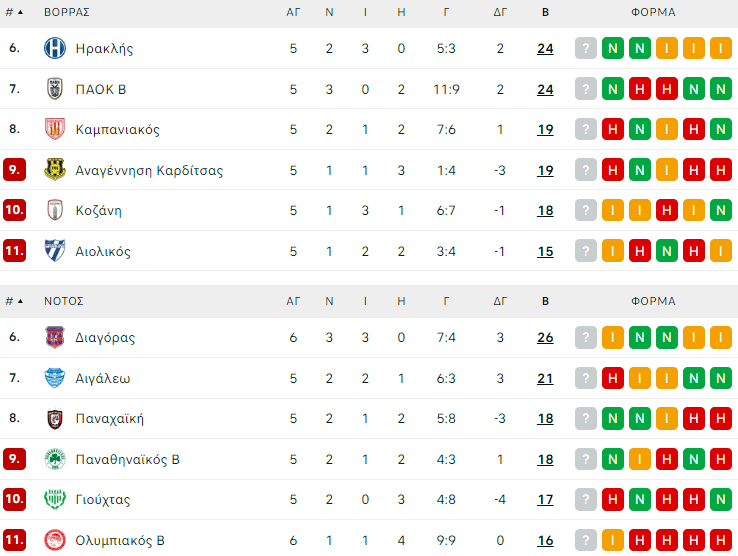Click Ηρακλής' most recent green win badge
The image size is (738, 556).
tap(613, 48)
